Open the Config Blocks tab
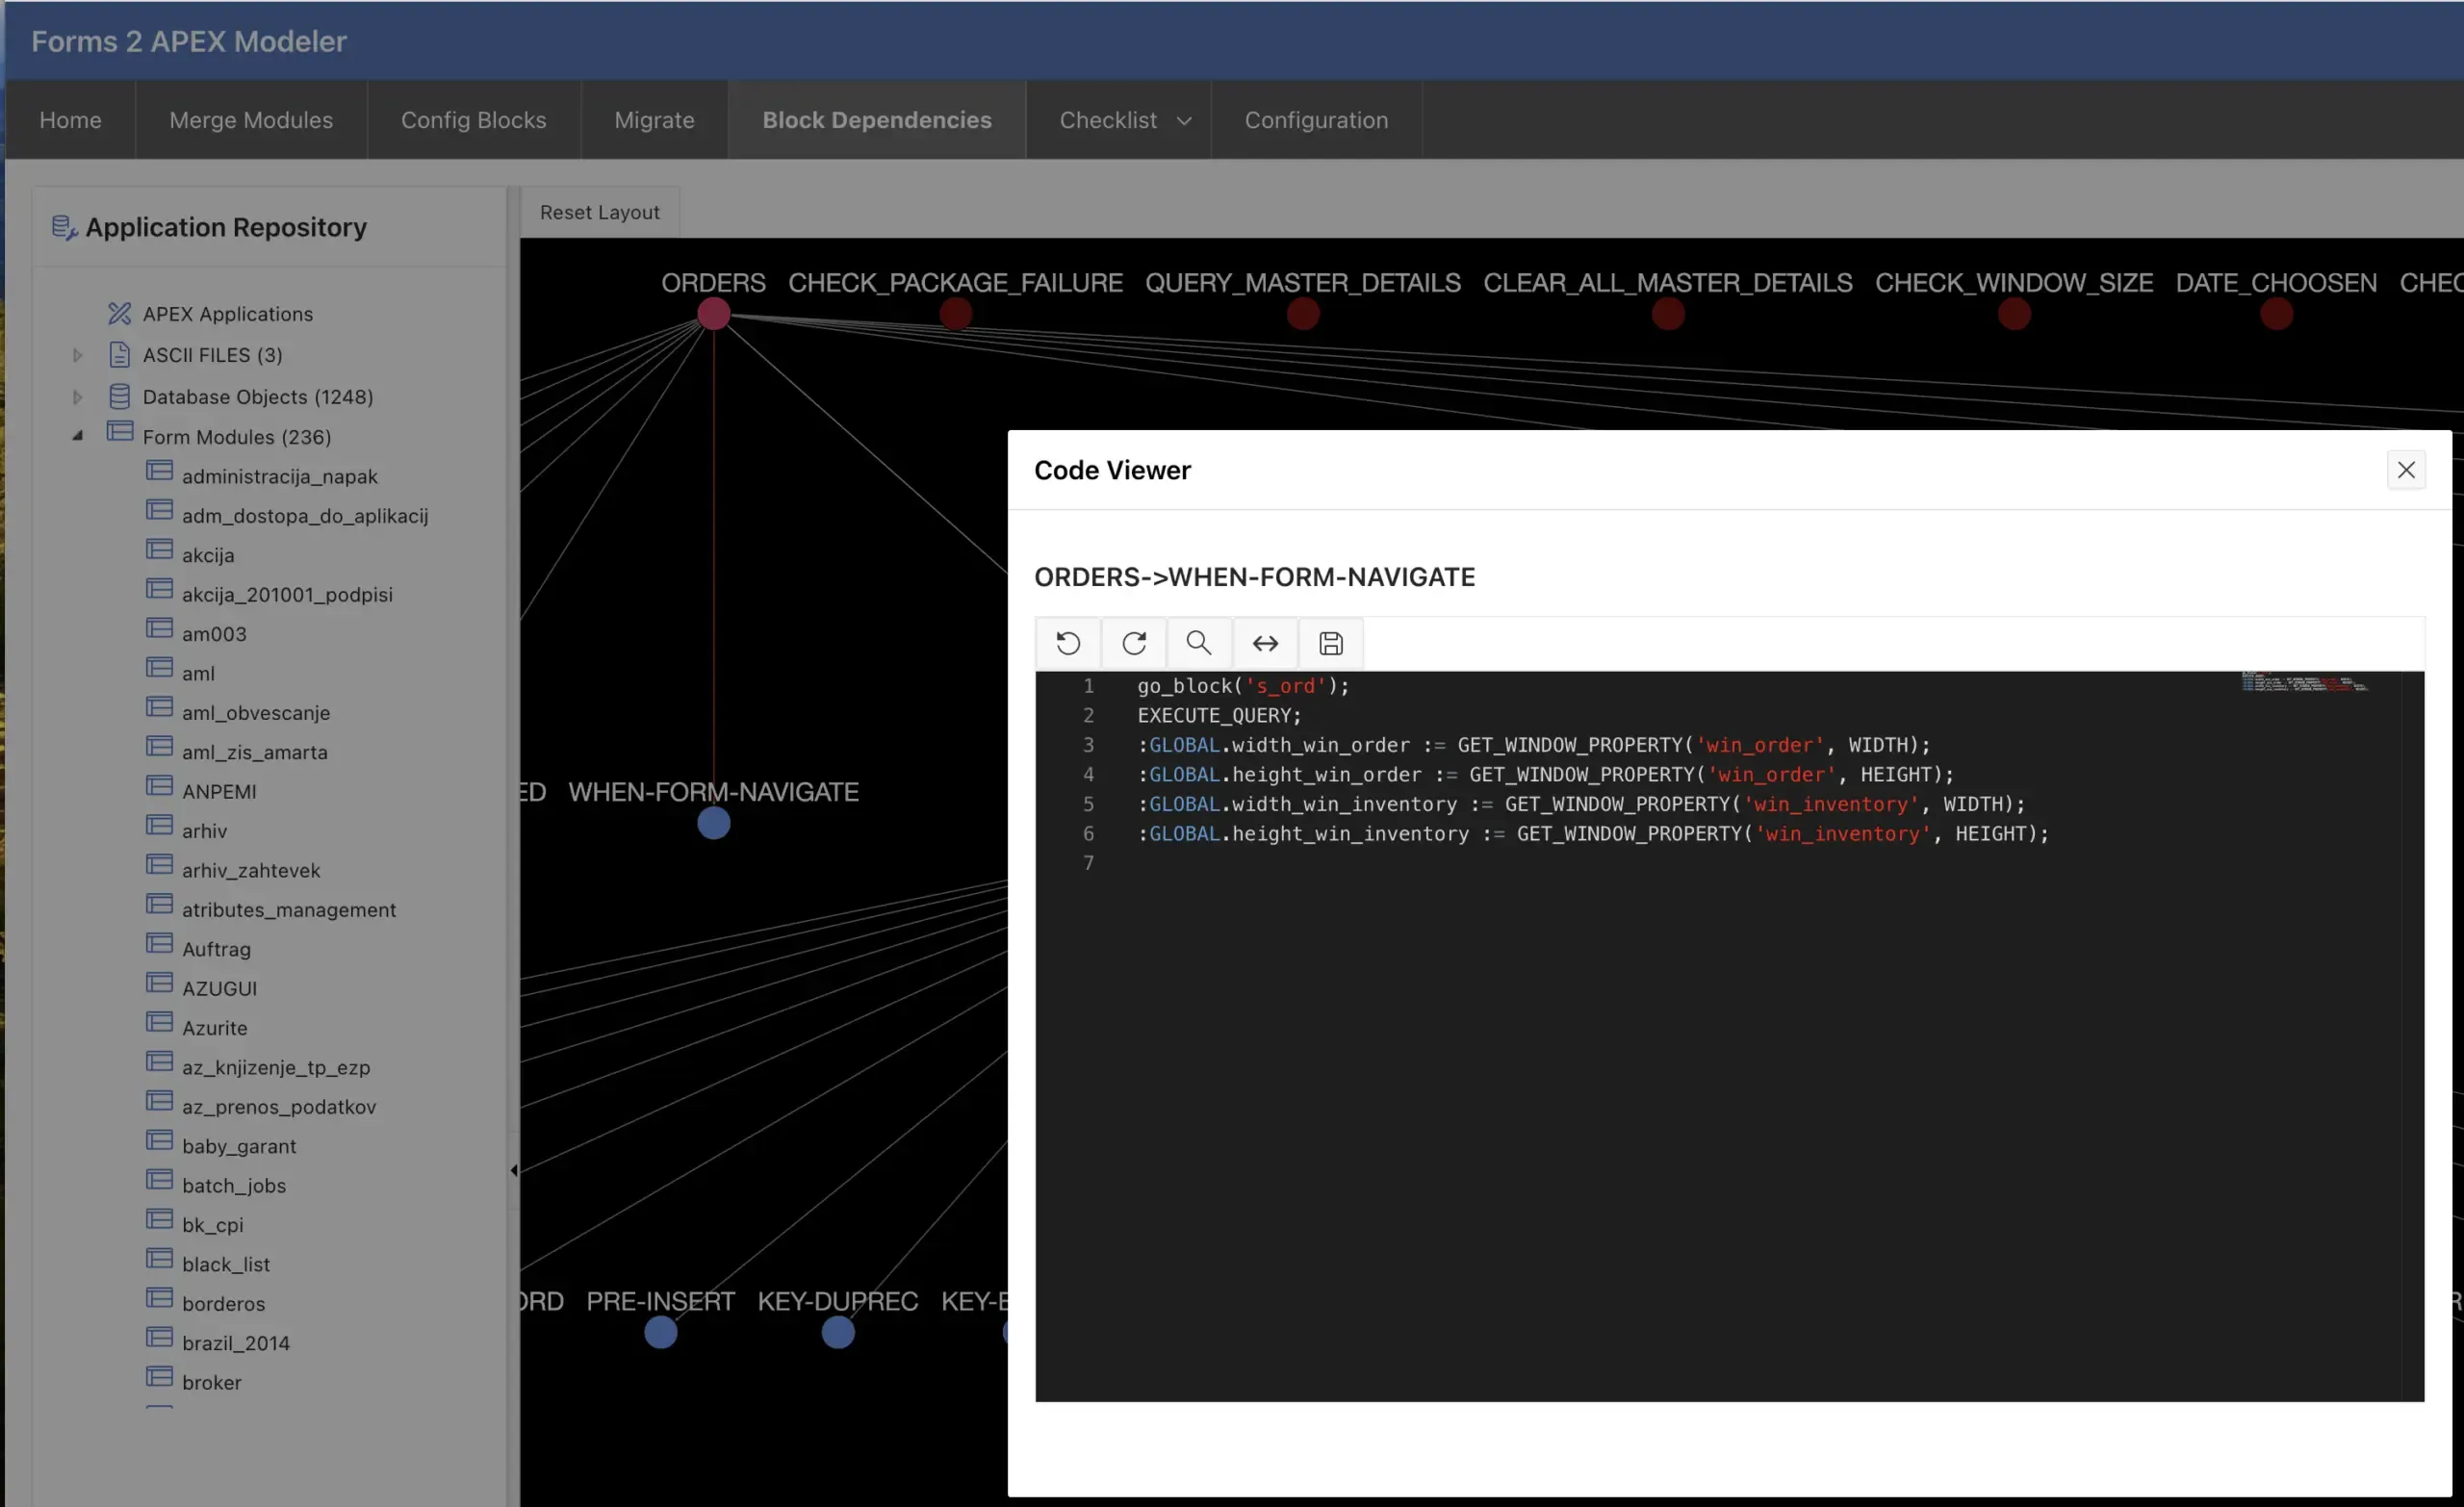The height and width of the screenshot is (1507, 2464). 473,120
